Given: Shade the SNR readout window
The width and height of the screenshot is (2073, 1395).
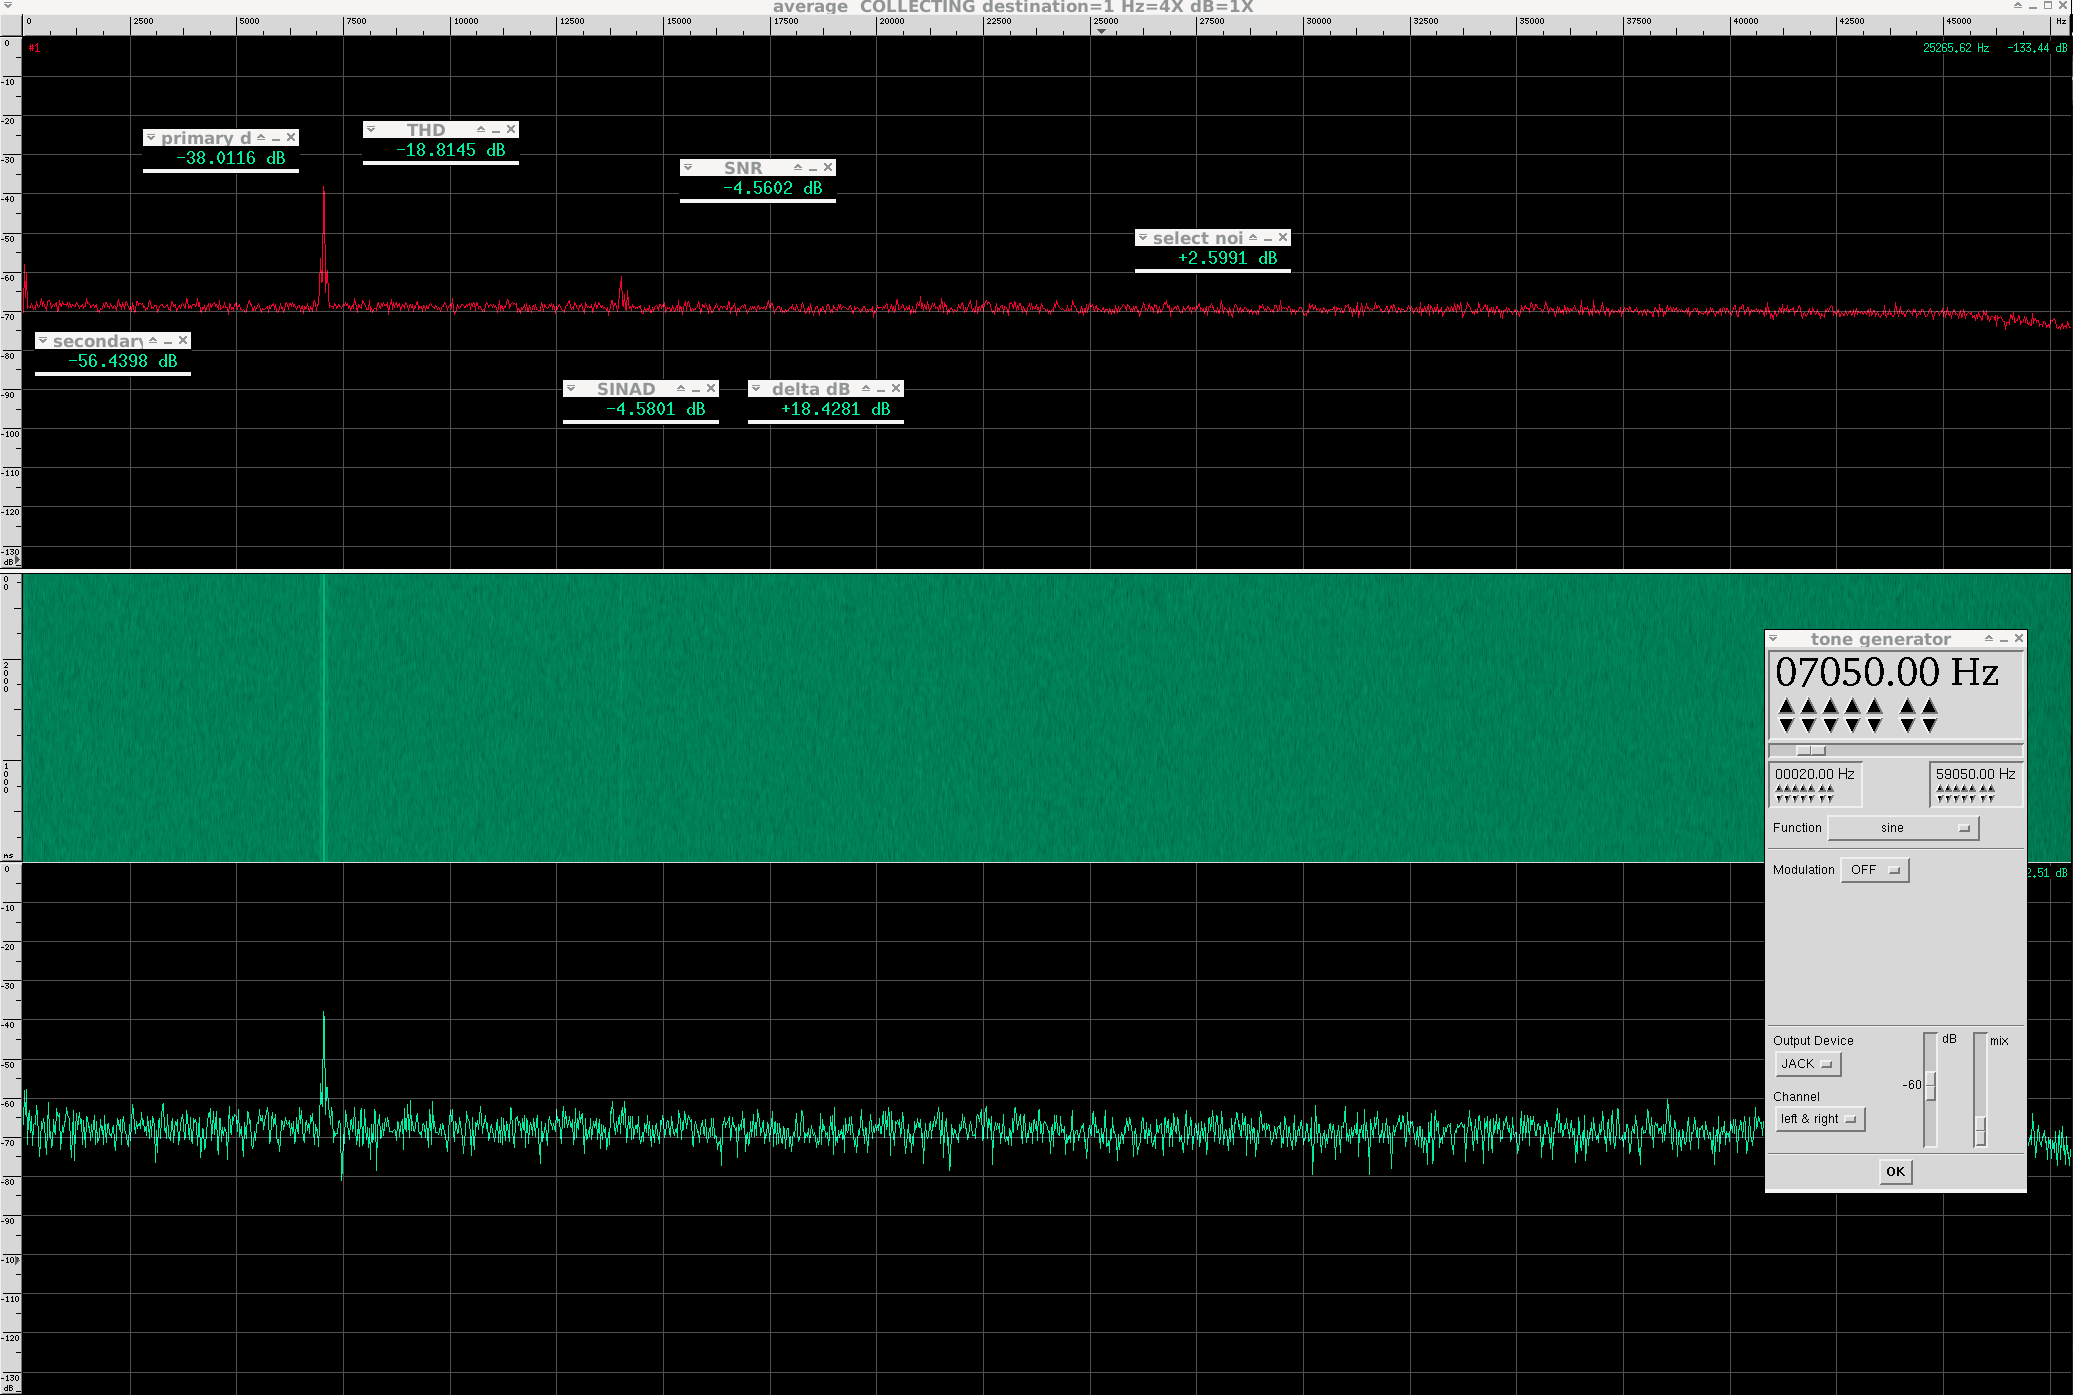Looking at the screenshot, I should 798,167.
